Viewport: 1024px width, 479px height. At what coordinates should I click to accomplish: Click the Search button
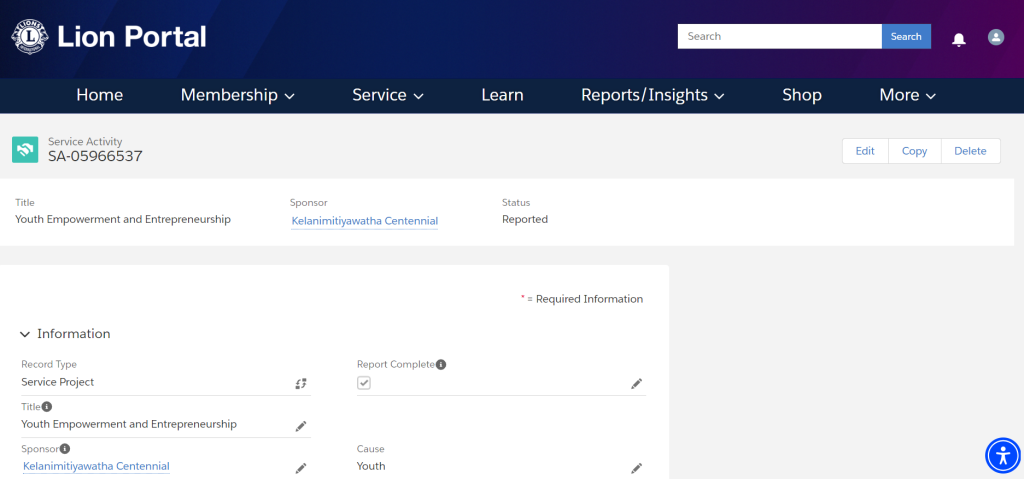coord(906,37)
